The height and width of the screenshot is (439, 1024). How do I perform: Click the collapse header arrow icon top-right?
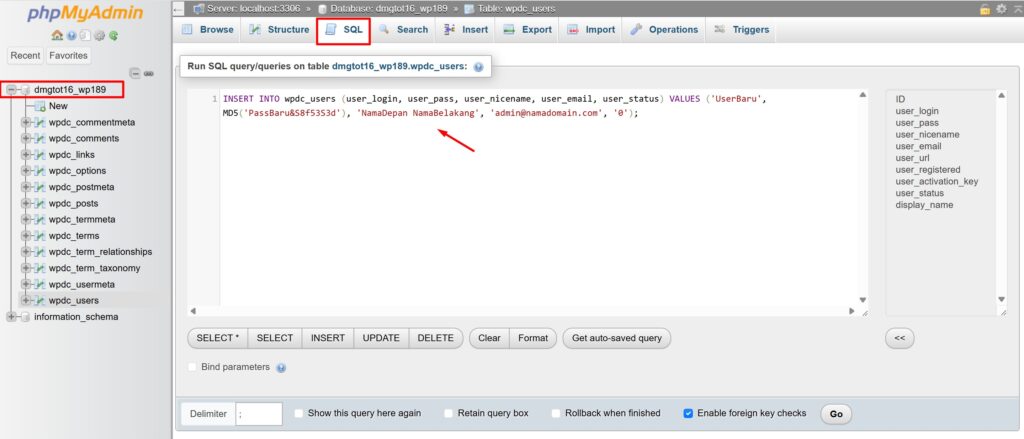point(1016,8)
